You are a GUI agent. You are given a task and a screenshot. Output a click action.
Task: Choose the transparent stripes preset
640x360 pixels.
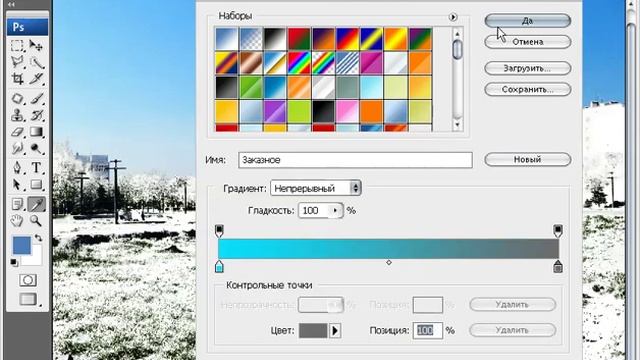tap(347, 63)
